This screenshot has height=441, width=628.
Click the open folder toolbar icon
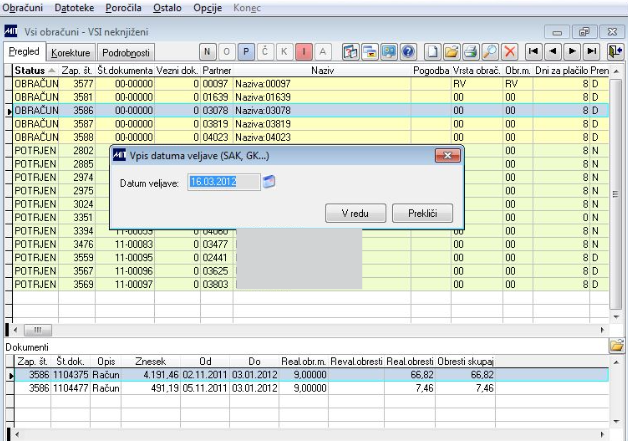coord(451,52)
